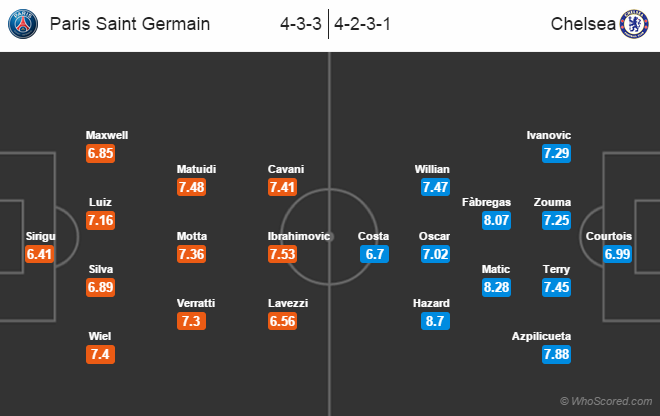The image size is (660, 416).
Task: Select Ibrahimovic's 7.53 rating badge
Action: 283,254
